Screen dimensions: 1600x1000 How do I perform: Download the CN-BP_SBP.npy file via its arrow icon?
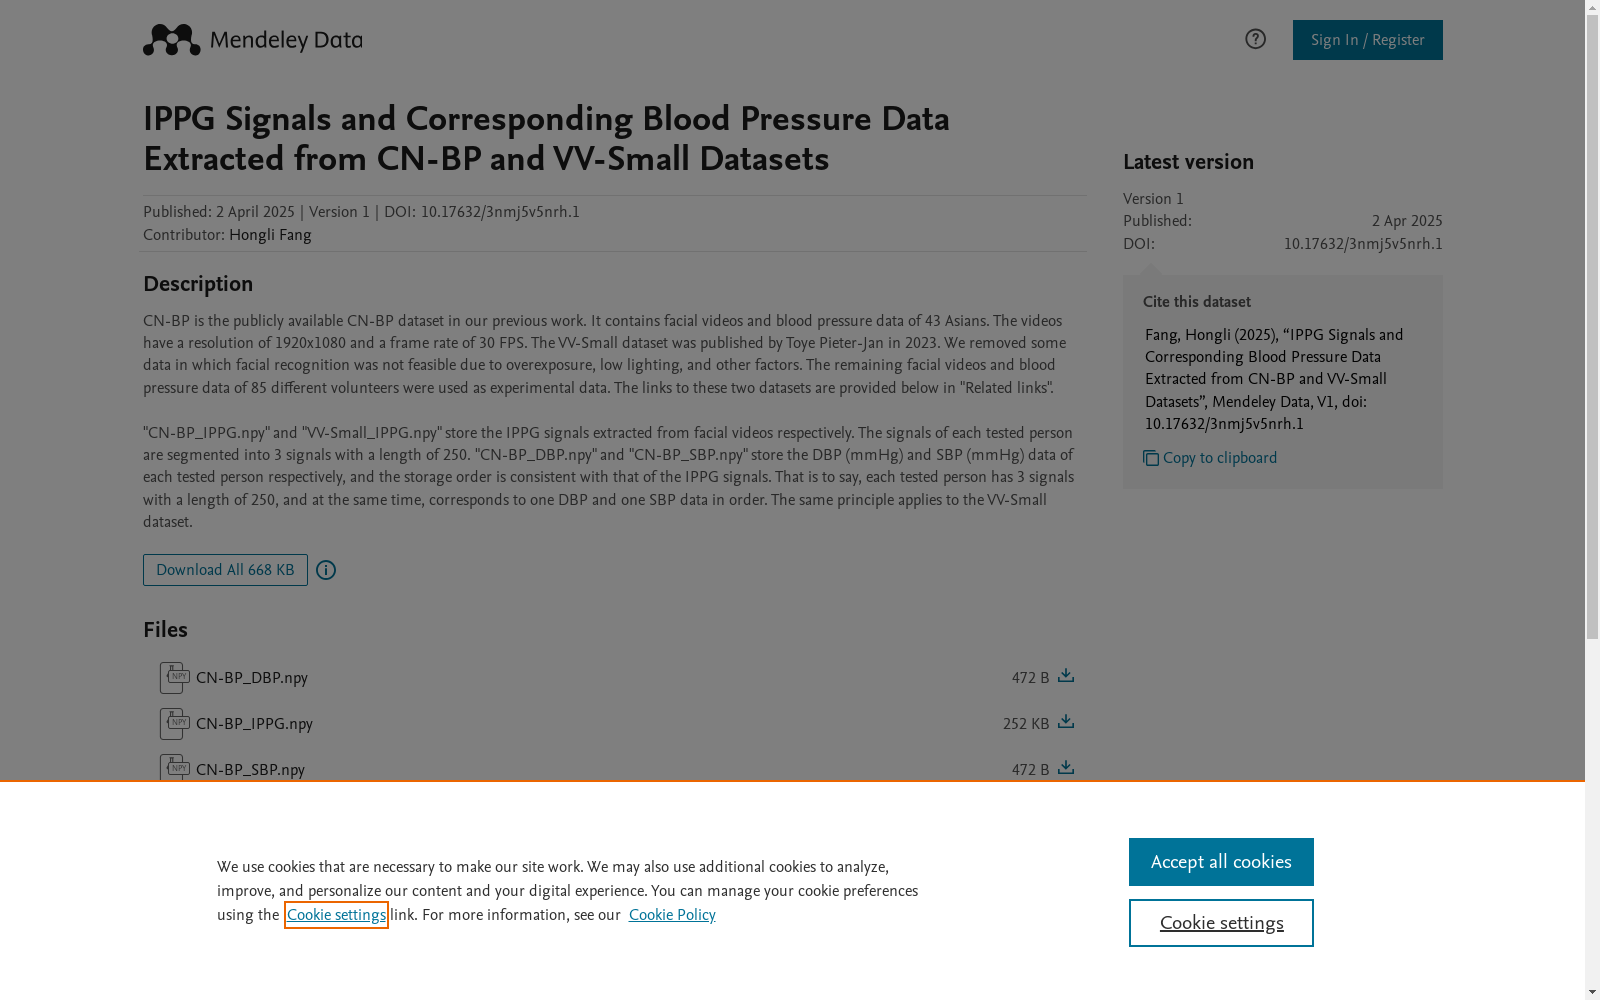tap(1066, 768)
